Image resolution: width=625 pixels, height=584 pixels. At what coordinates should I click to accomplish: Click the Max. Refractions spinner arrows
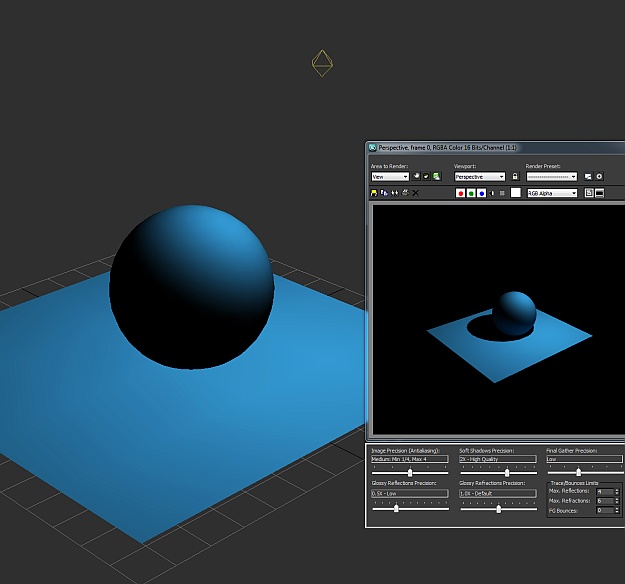(617, 501)
